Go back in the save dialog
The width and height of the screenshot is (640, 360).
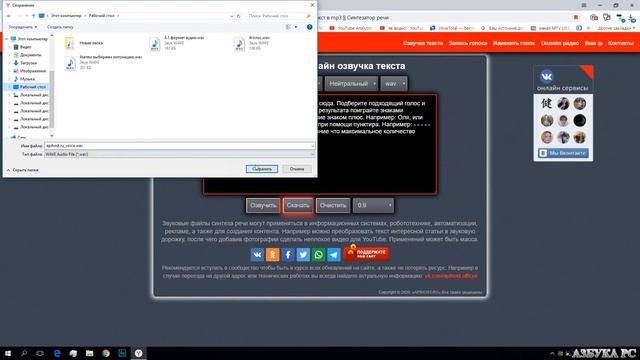pos(9,16)
